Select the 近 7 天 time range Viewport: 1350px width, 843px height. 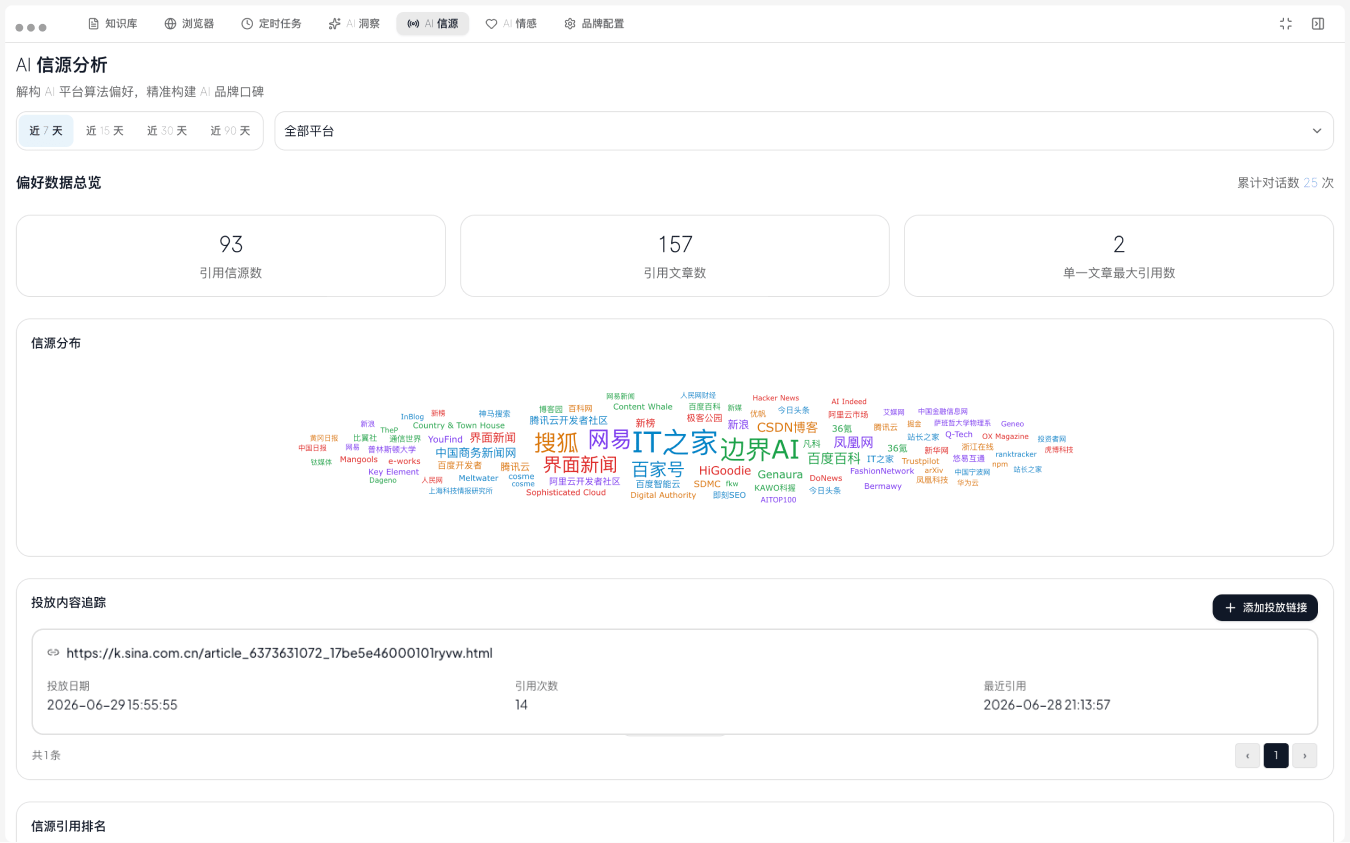(x=46, y=131)
